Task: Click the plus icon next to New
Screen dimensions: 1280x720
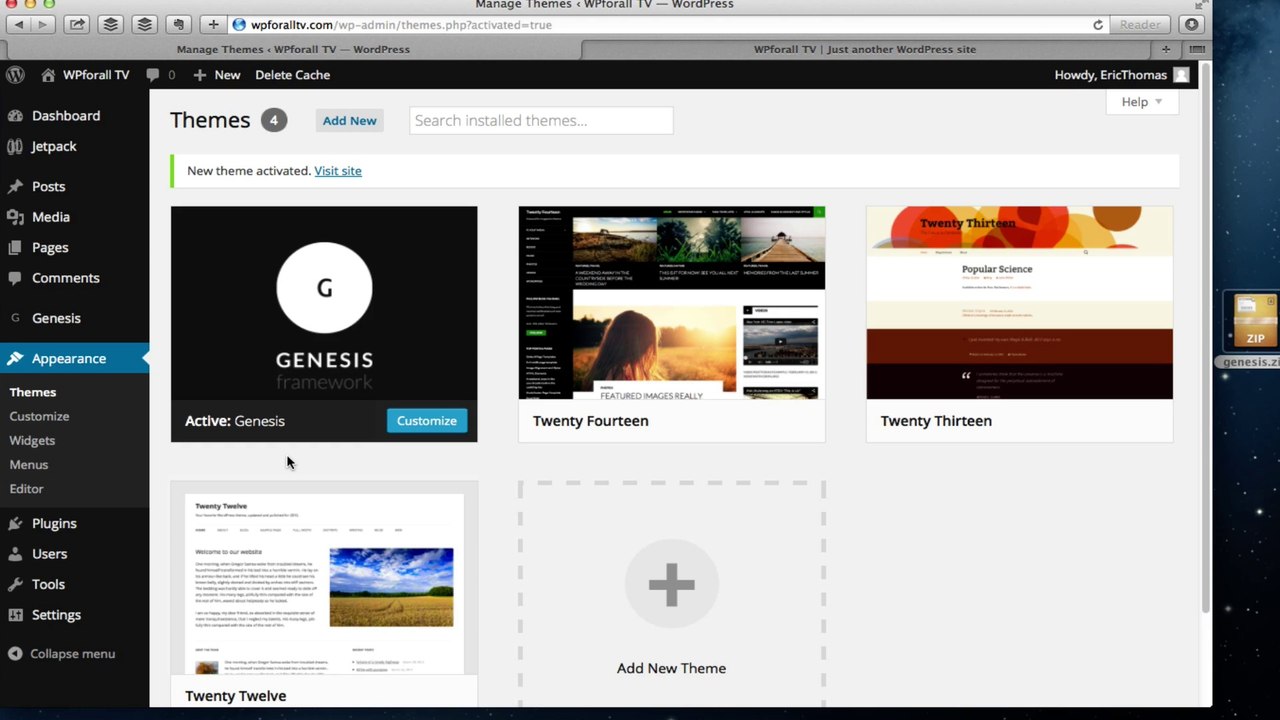Action: click(200, 75)
